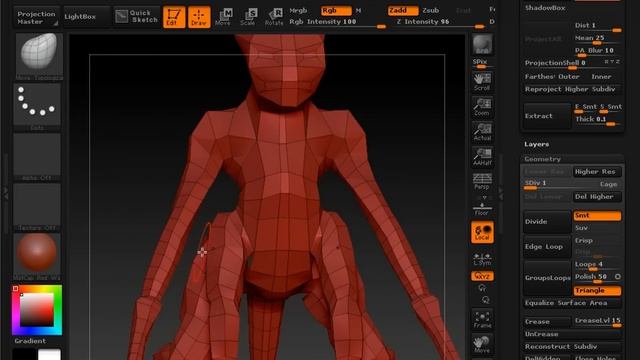Click the Zoom canvas icon
Screen dimensions: 640x360
coord(482,107)
